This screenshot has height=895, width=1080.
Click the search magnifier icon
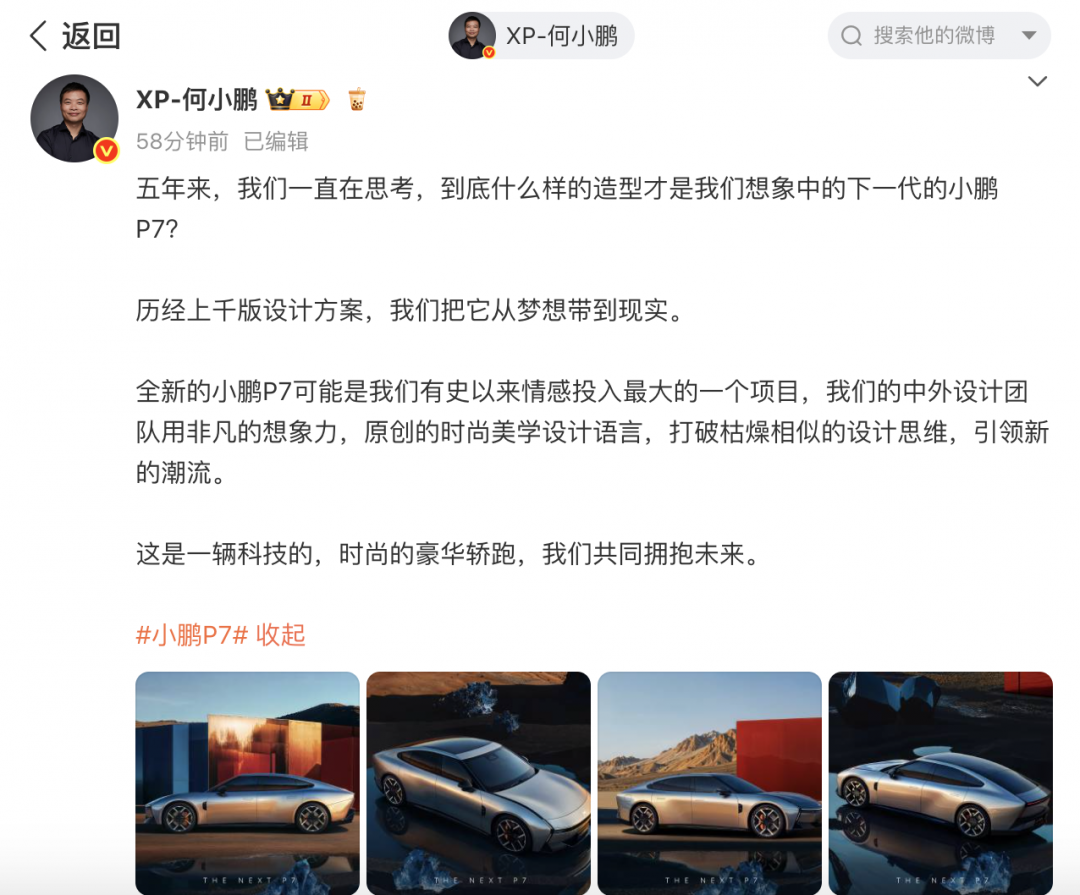pyautogui.click(x=851, y=36)
